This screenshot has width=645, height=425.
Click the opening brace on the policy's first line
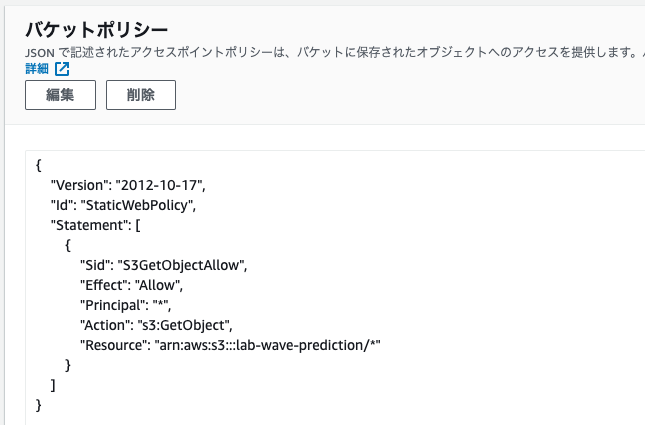tap(39, 165)
